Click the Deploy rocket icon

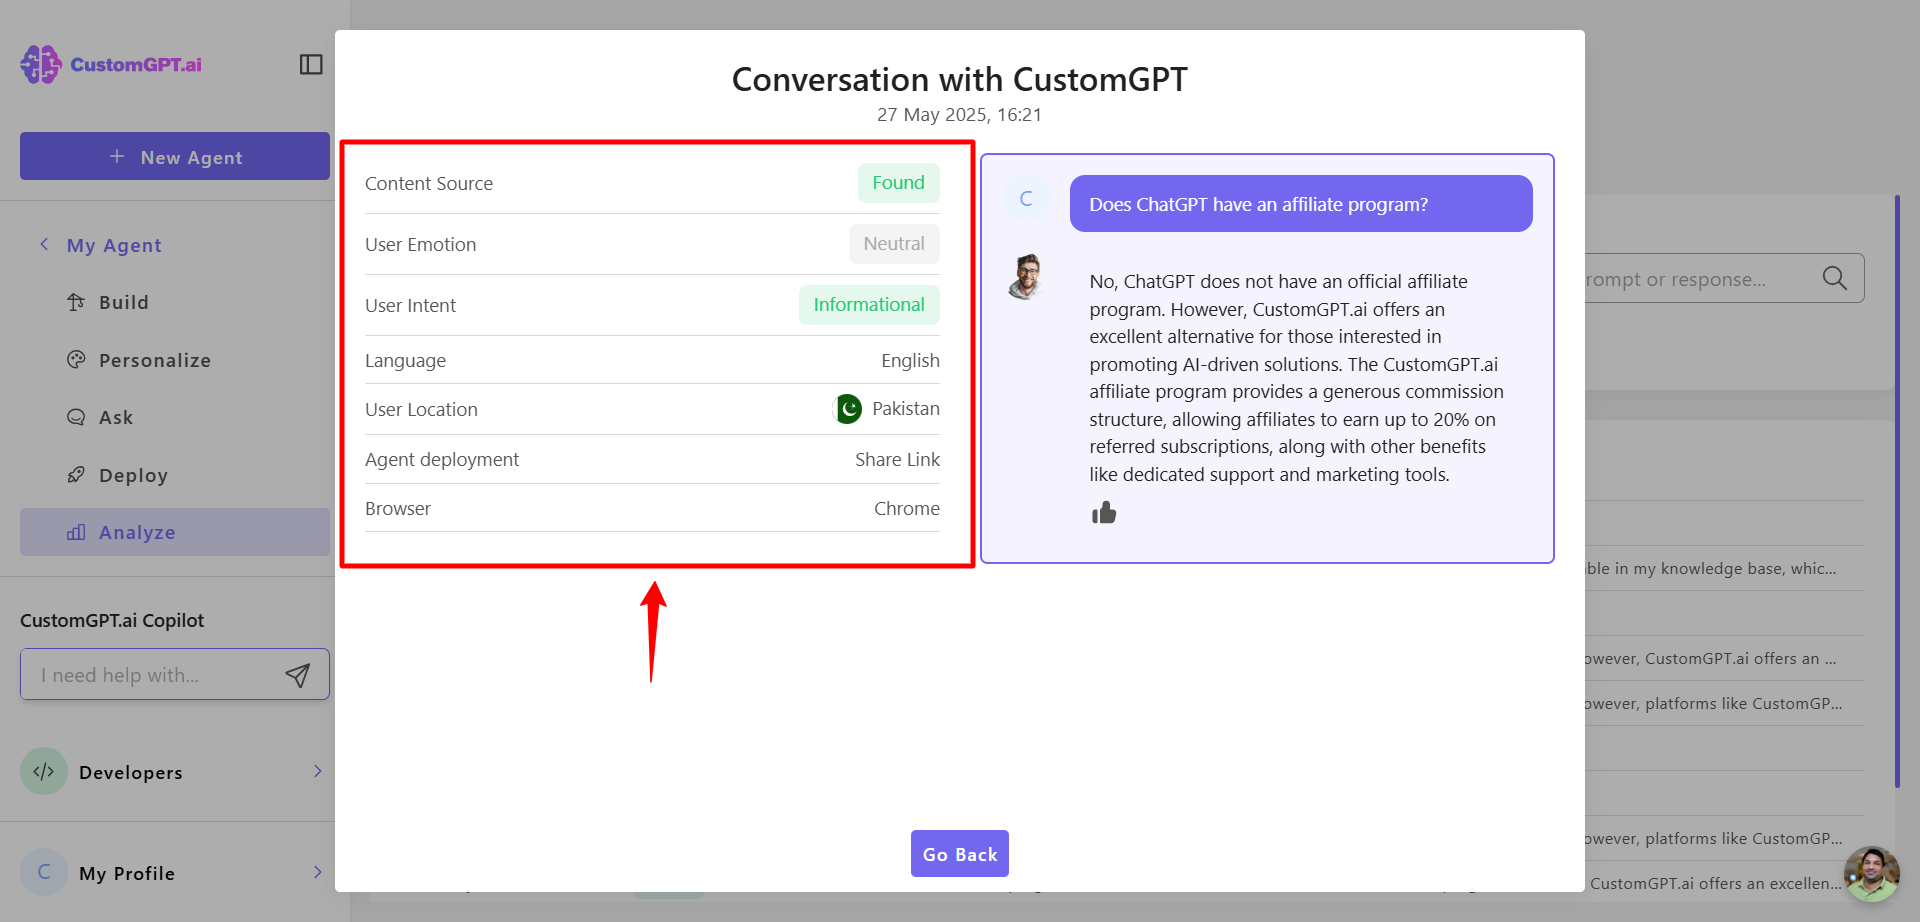pyautogui.click(x=76, y=474)
